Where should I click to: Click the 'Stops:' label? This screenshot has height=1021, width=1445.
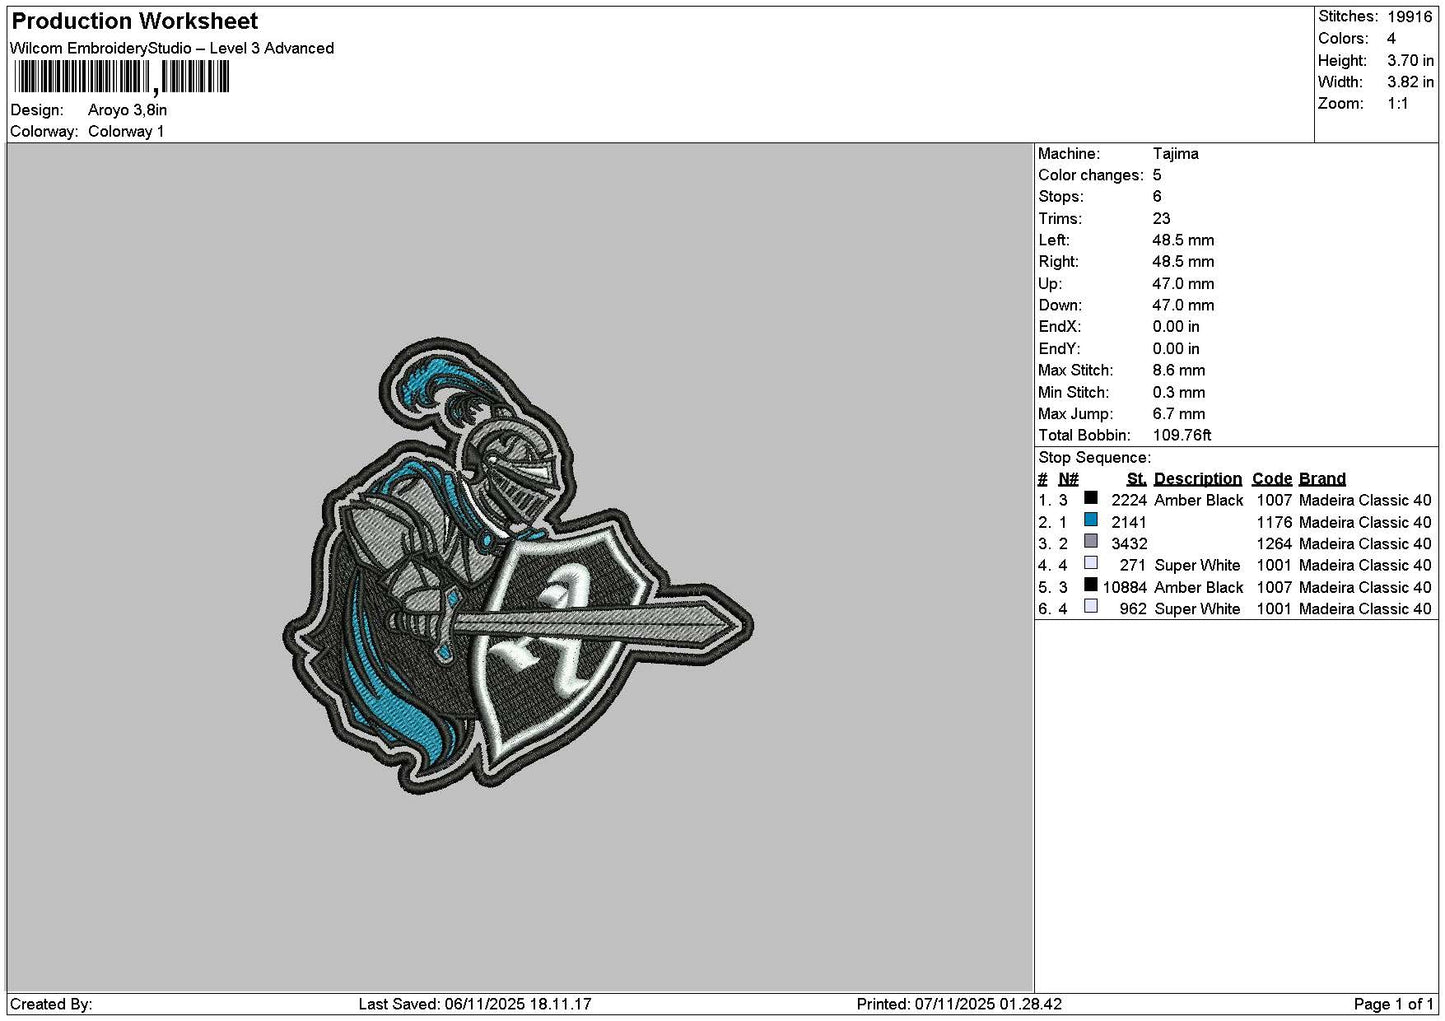[x=1061, y=197]
